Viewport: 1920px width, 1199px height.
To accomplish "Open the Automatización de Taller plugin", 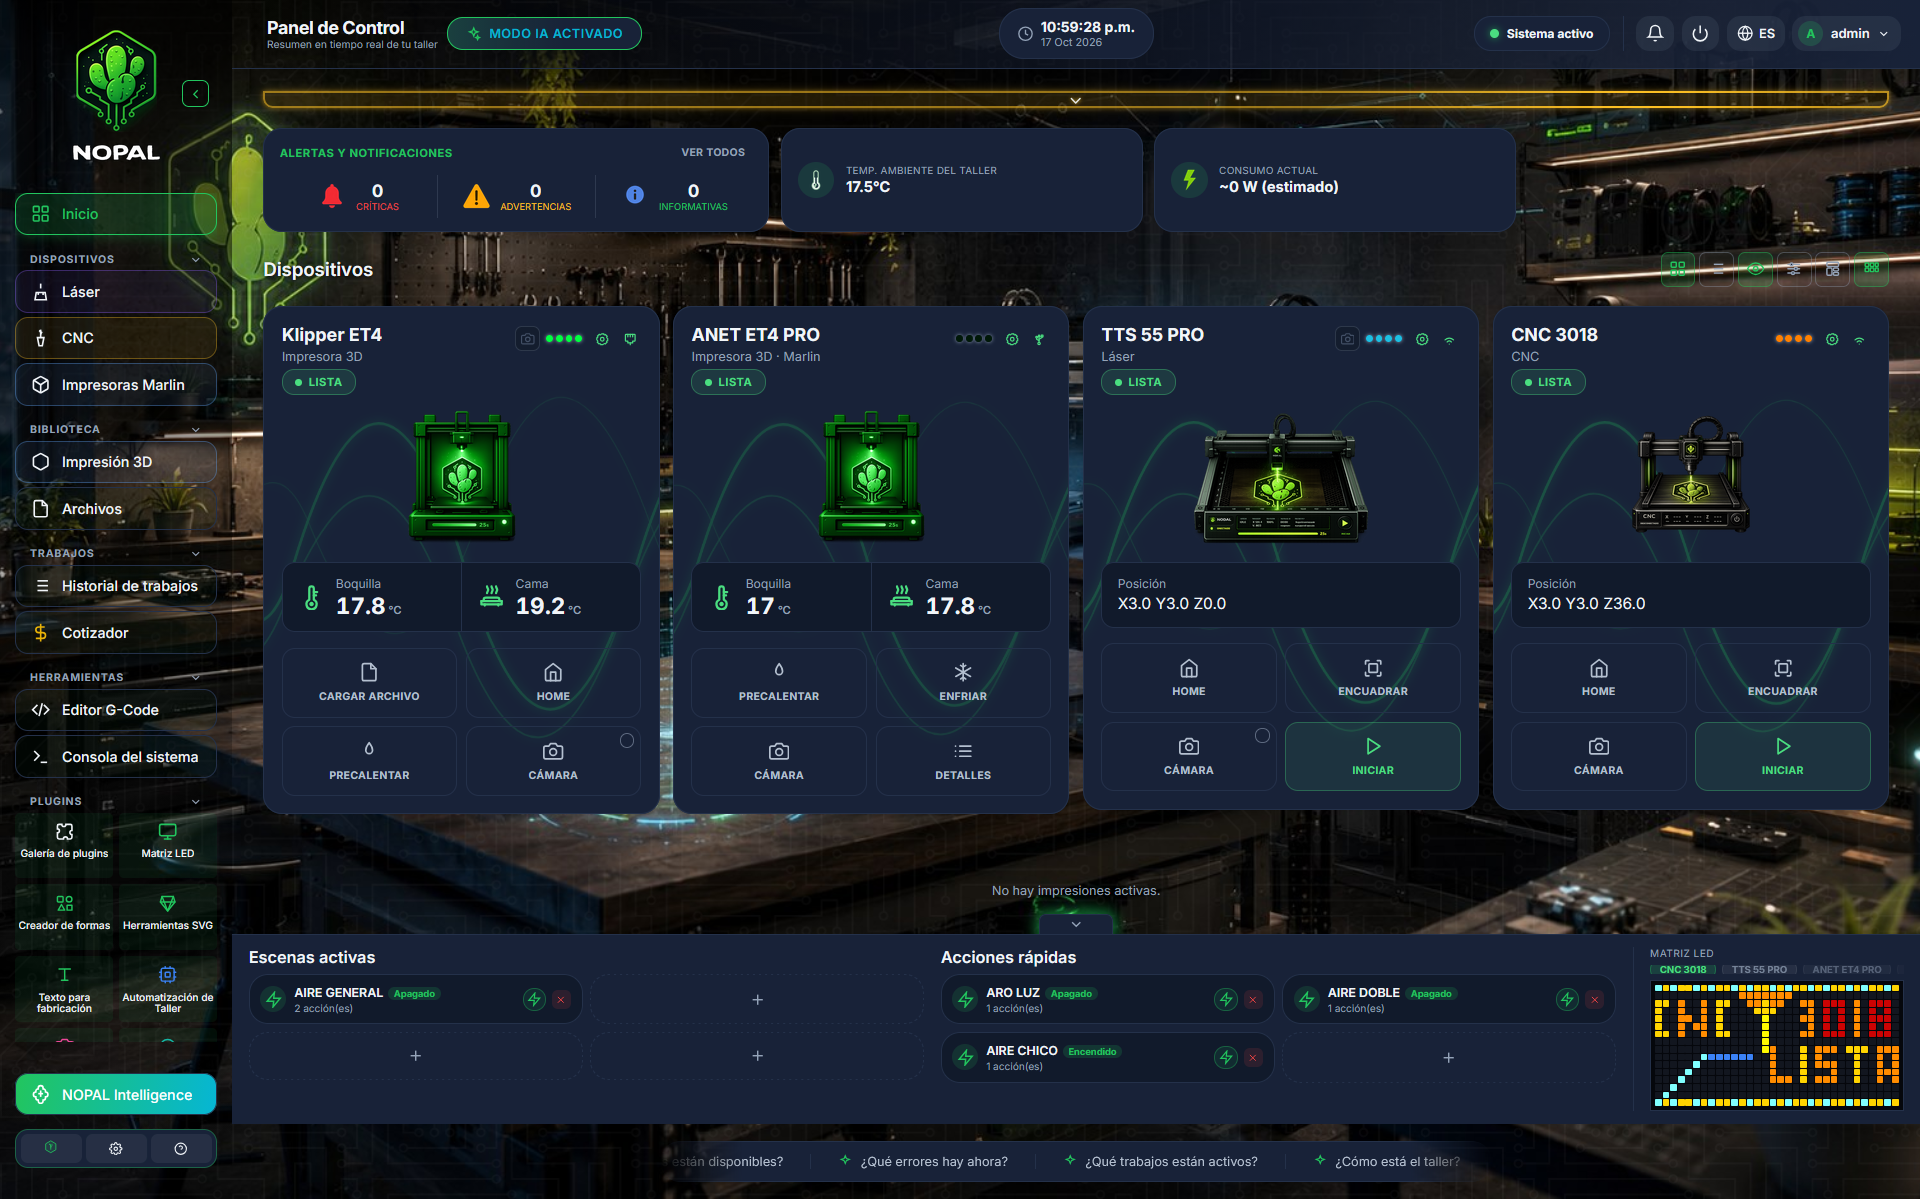I will click(168, 989).
